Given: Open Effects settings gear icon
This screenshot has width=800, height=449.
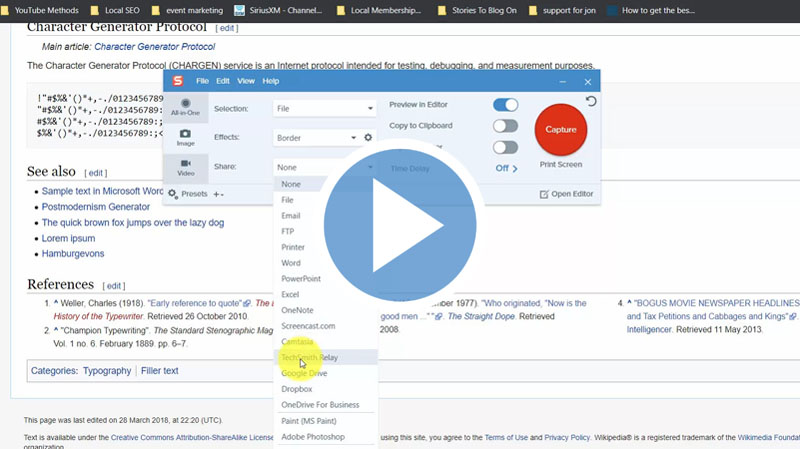Looking at the screenshot, I should [x=368, y=138].
